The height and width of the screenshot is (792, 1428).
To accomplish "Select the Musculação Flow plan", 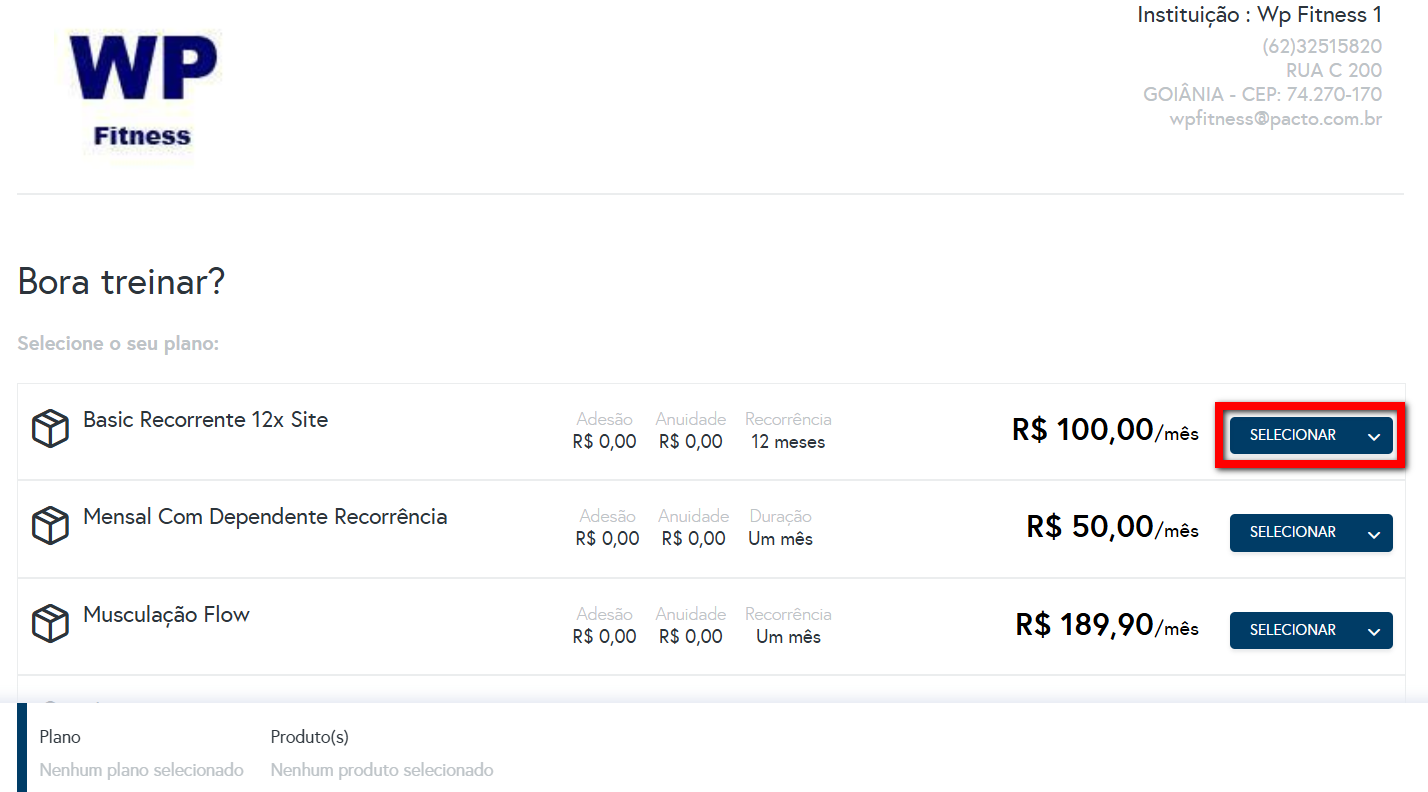I will click(x=1292, y=630).
